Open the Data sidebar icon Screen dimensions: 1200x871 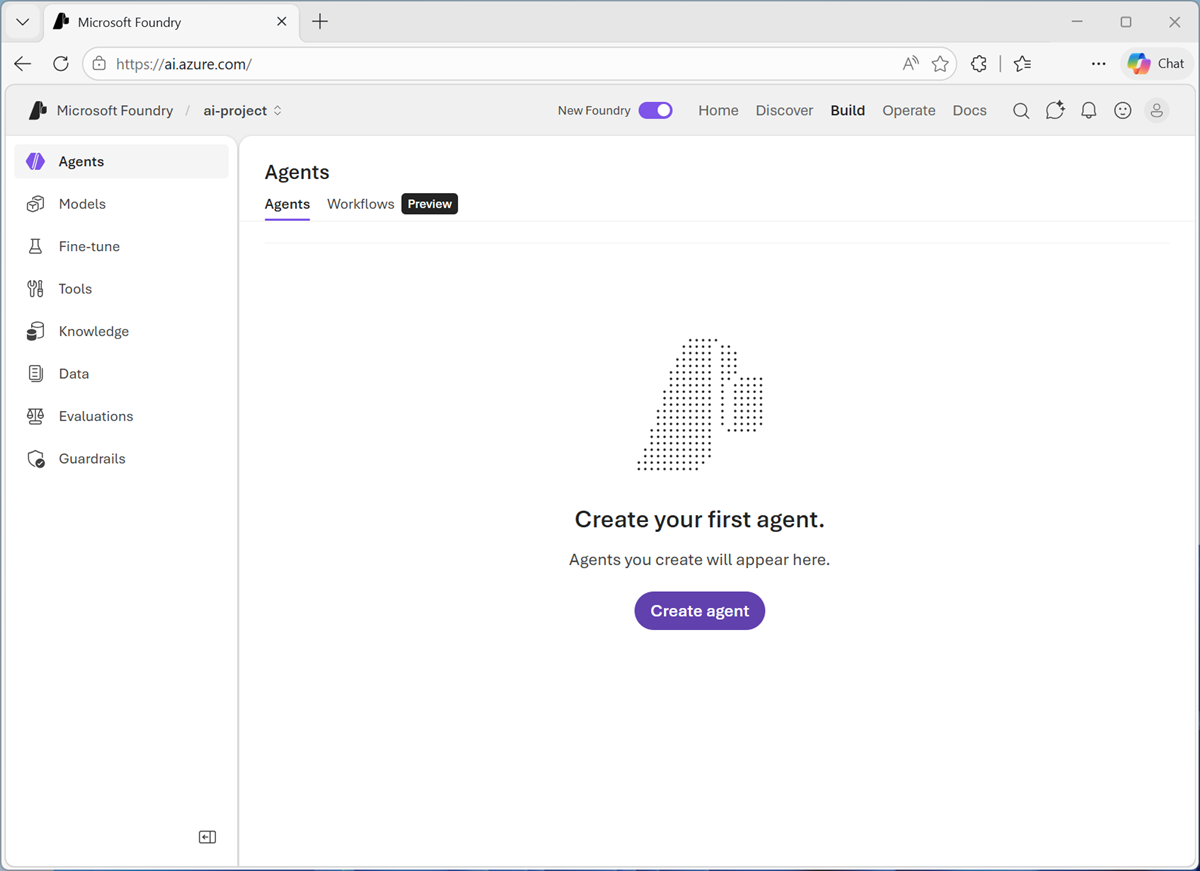click(35, 374)
